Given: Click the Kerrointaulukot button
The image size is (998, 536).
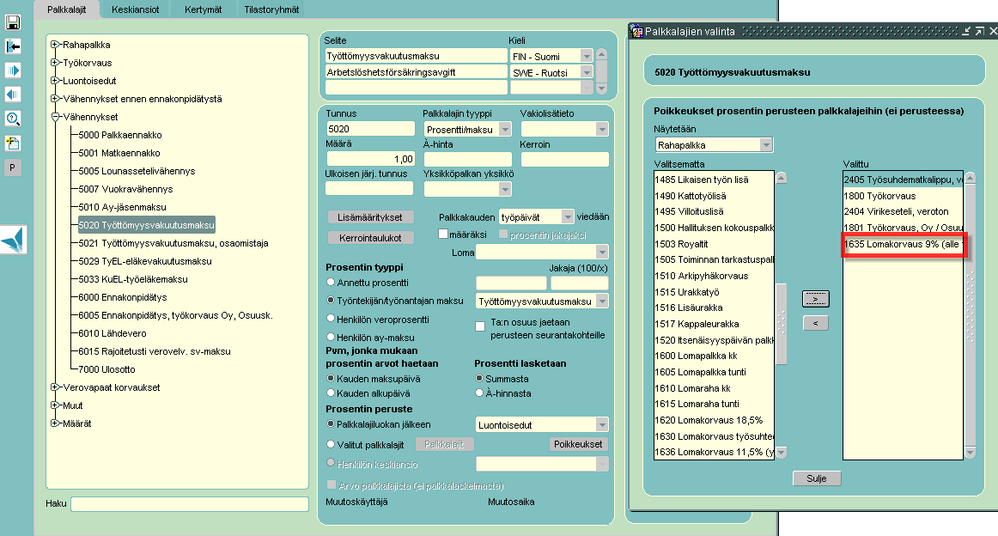Looking at the screenshot, I should [370, 237].
